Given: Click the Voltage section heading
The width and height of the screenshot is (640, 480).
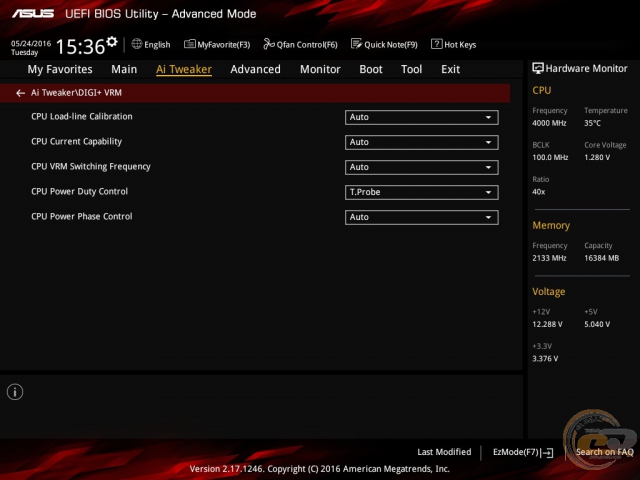Looking at the screenshot, I should (x=549, y=291).
